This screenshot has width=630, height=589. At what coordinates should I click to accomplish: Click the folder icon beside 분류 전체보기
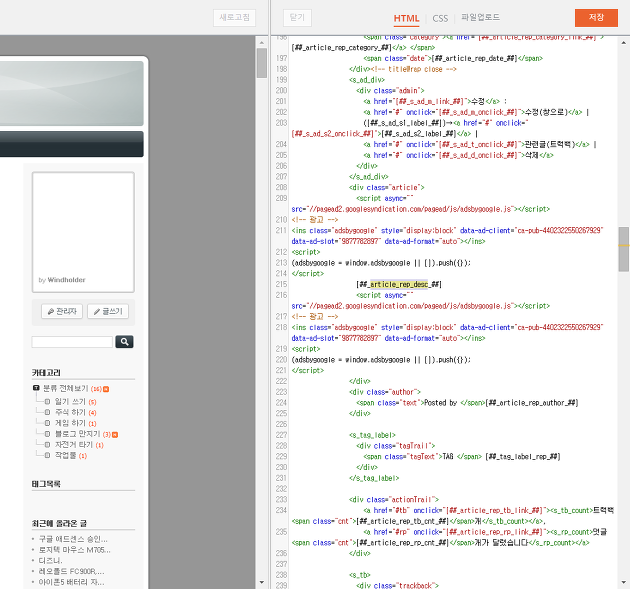point(36,388)
